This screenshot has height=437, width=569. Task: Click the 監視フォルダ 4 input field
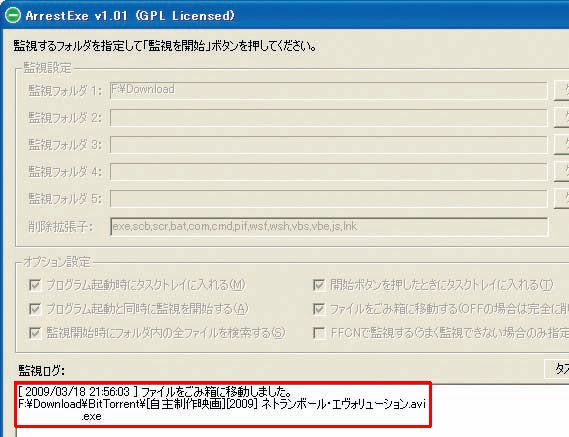pos(328,172)
